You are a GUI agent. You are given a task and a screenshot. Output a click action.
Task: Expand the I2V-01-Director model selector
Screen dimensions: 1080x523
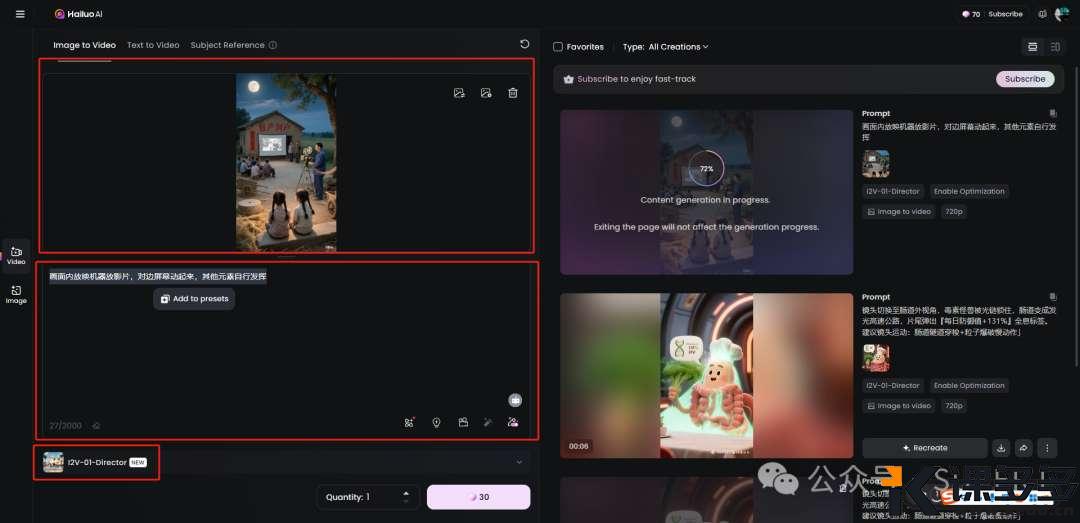click(519, 462)
